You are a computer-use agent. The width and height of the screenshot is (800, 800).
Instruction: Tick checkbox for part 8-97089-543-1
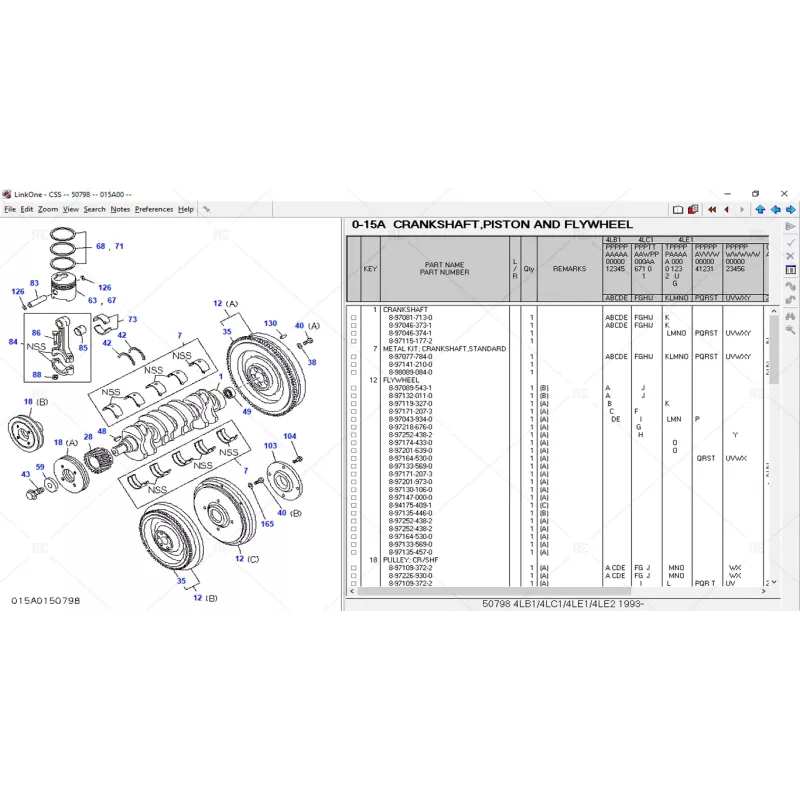pyautogui.click(x=354, y=388)
